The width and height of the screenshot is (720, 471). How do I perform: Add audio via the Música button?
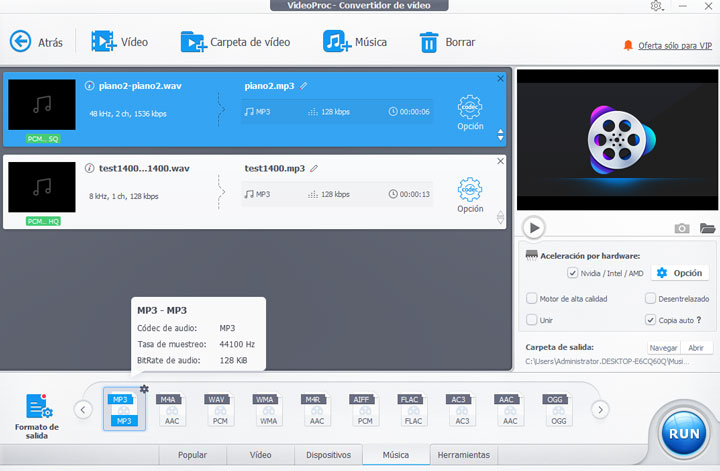tap(354, 42)
